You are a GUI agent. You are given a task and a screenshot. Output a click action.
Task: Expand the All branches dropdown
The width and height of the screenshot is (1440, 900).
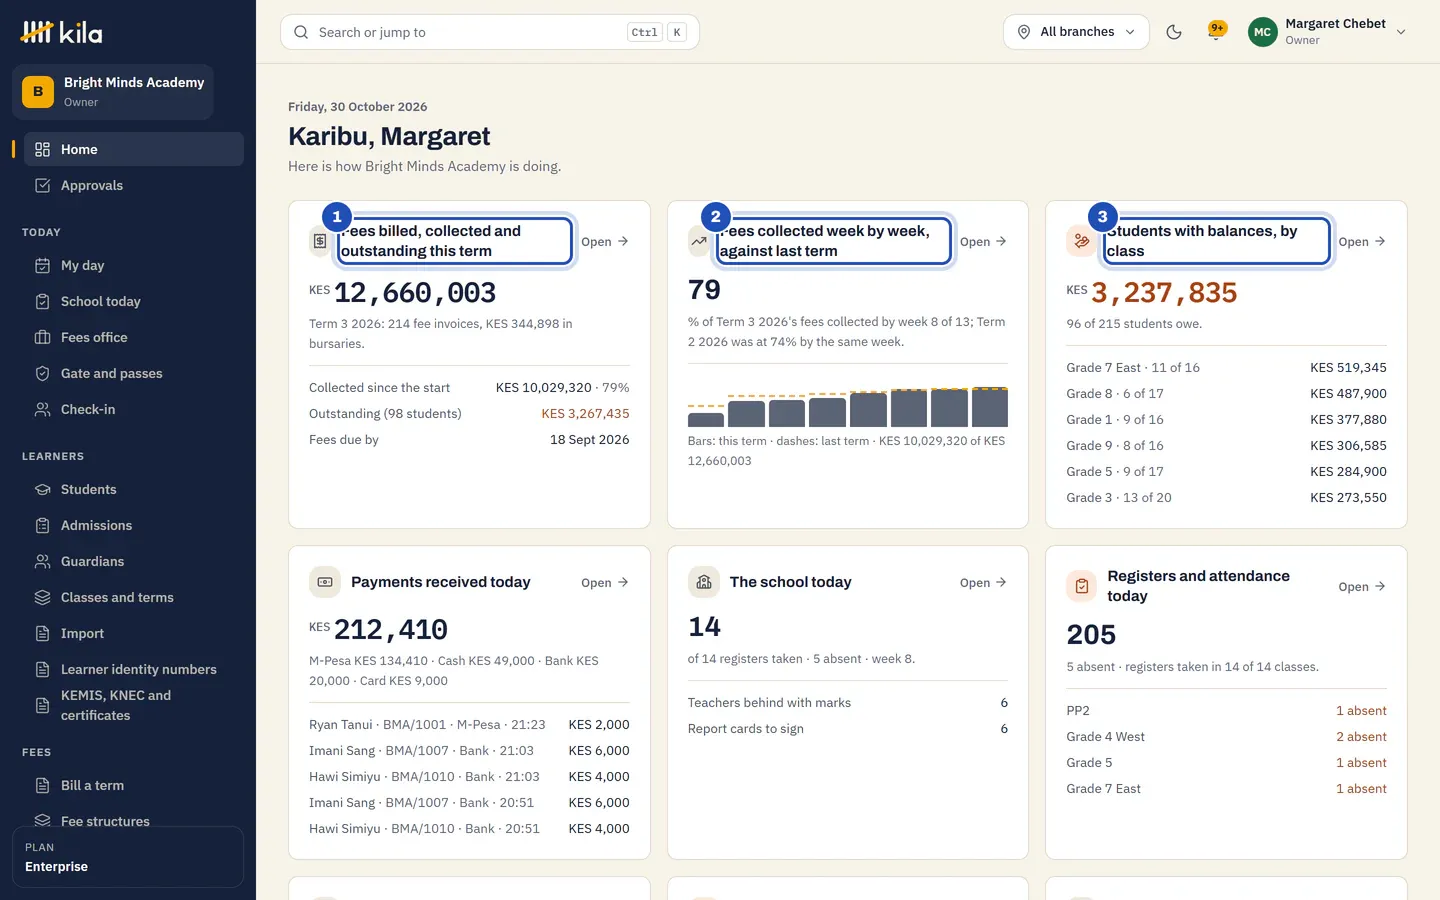[x=1076, y=32]
